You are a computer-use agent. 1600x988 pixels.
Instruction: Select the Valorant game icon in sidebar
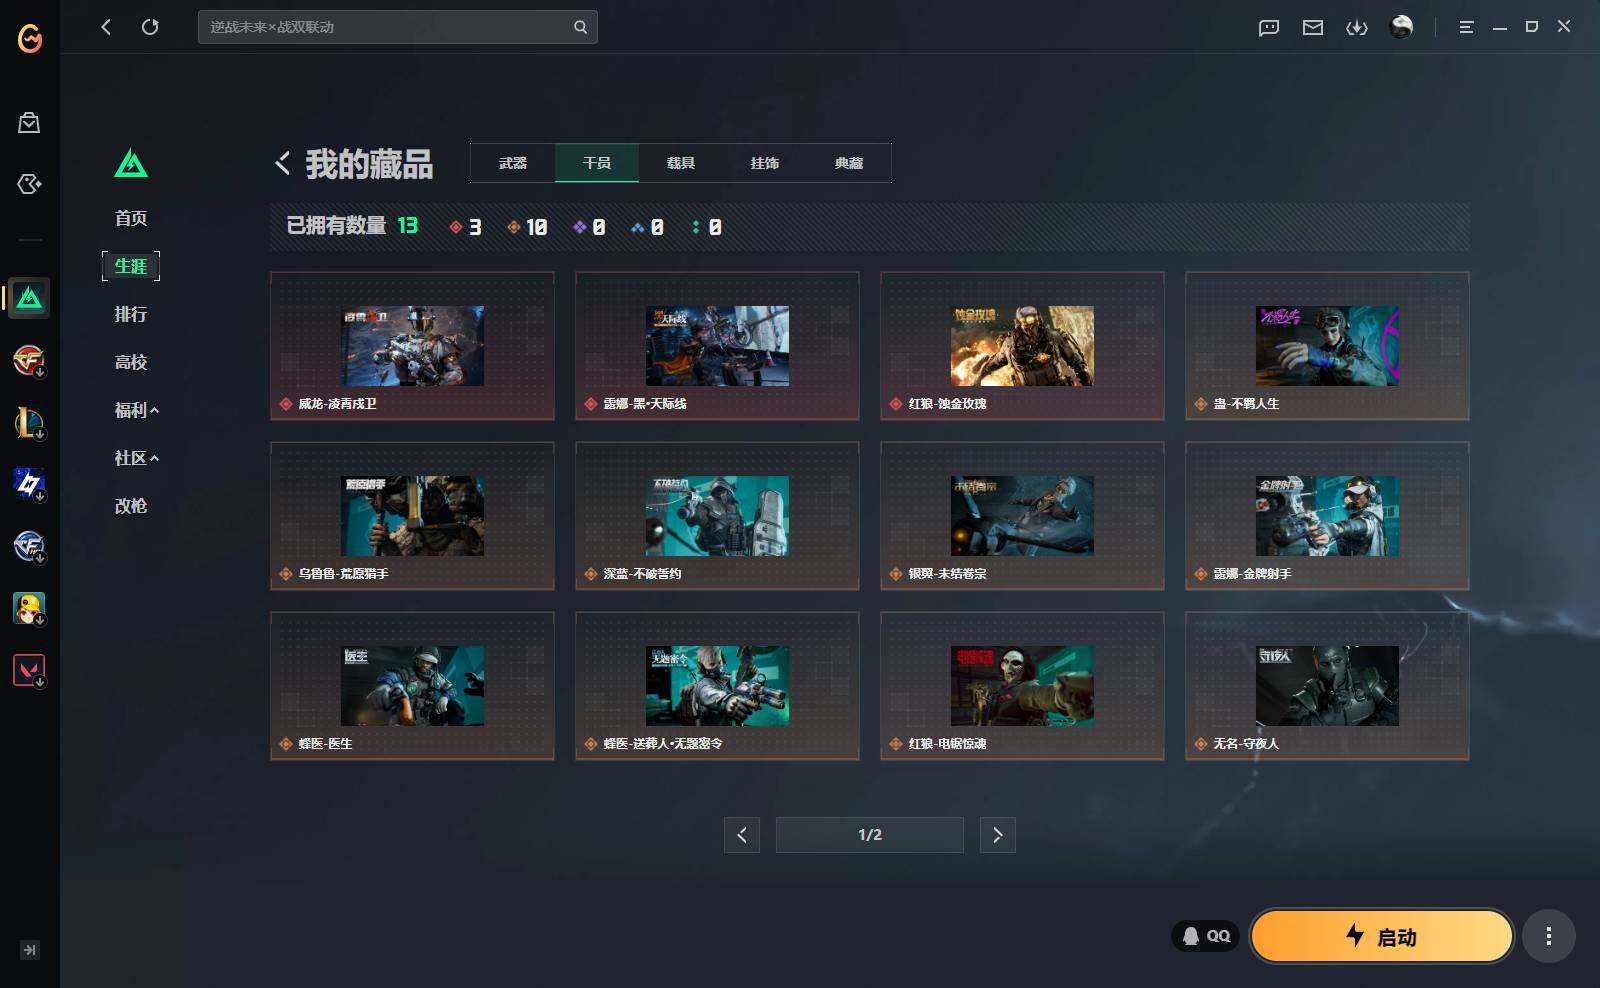[29, 670]
